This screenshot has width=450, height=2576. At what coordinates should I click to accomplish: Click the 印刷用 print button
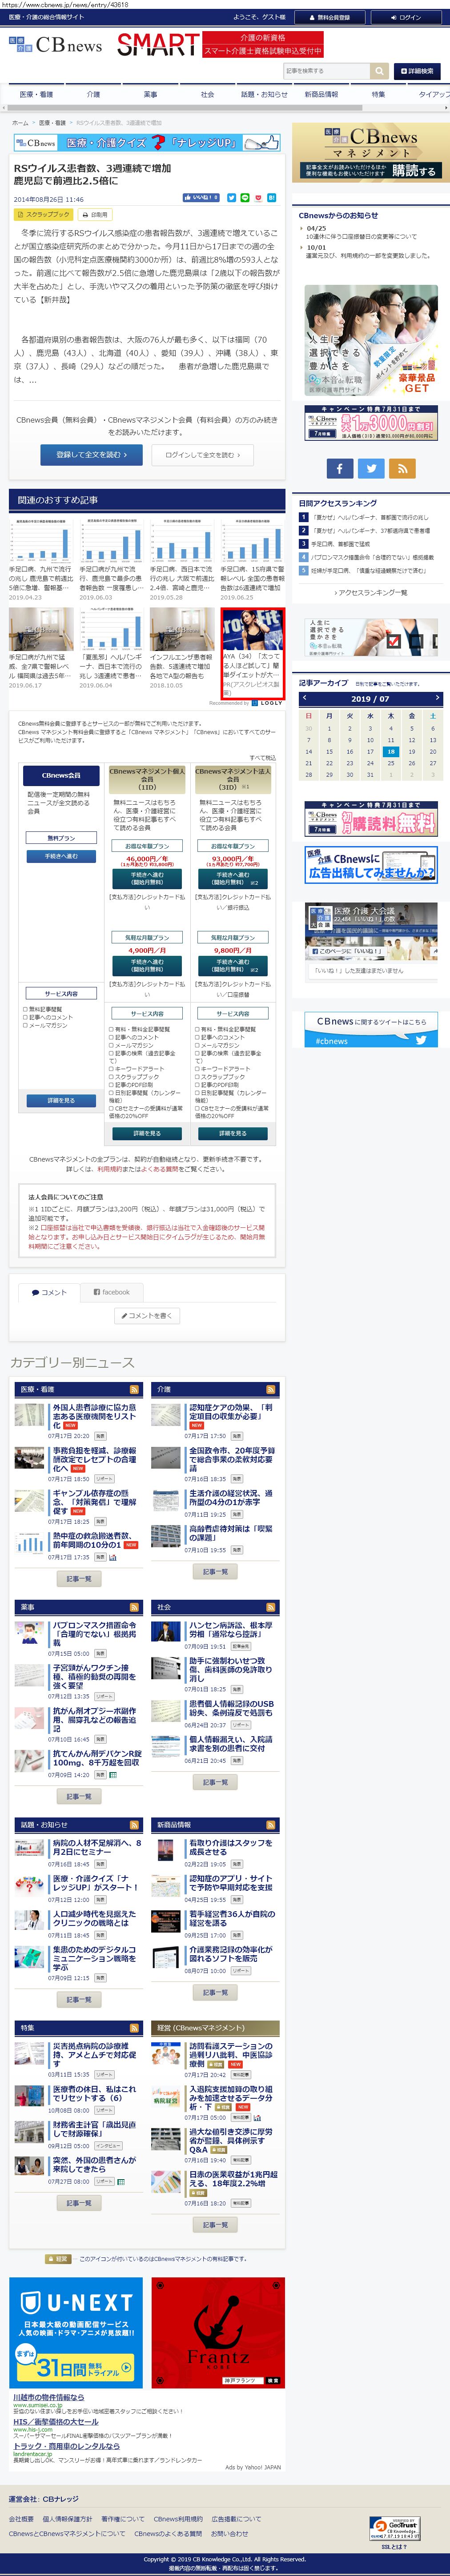pos(96,214)
